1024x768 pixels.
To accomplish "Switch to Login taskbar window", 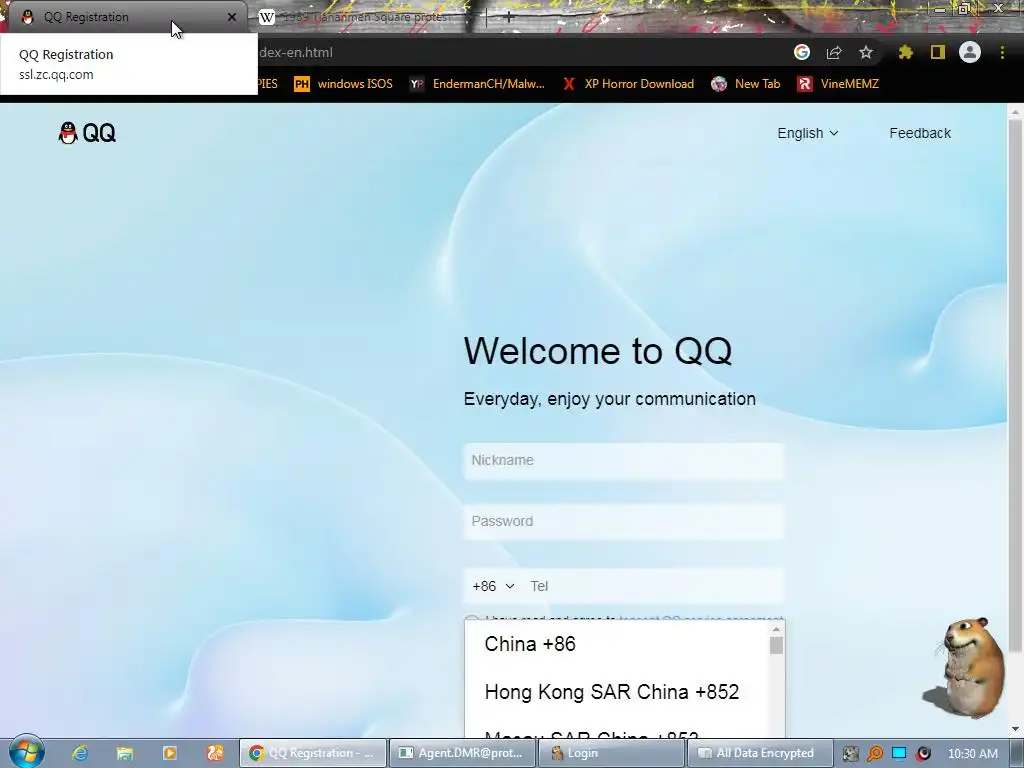I will [x=611, y=753].
